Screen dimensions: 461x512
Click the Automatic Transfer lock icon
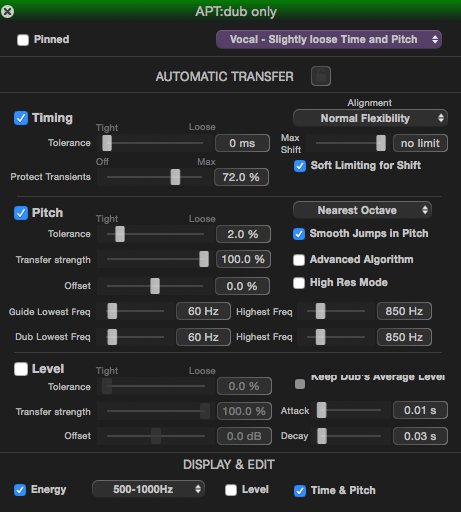[x=321, y=76]
